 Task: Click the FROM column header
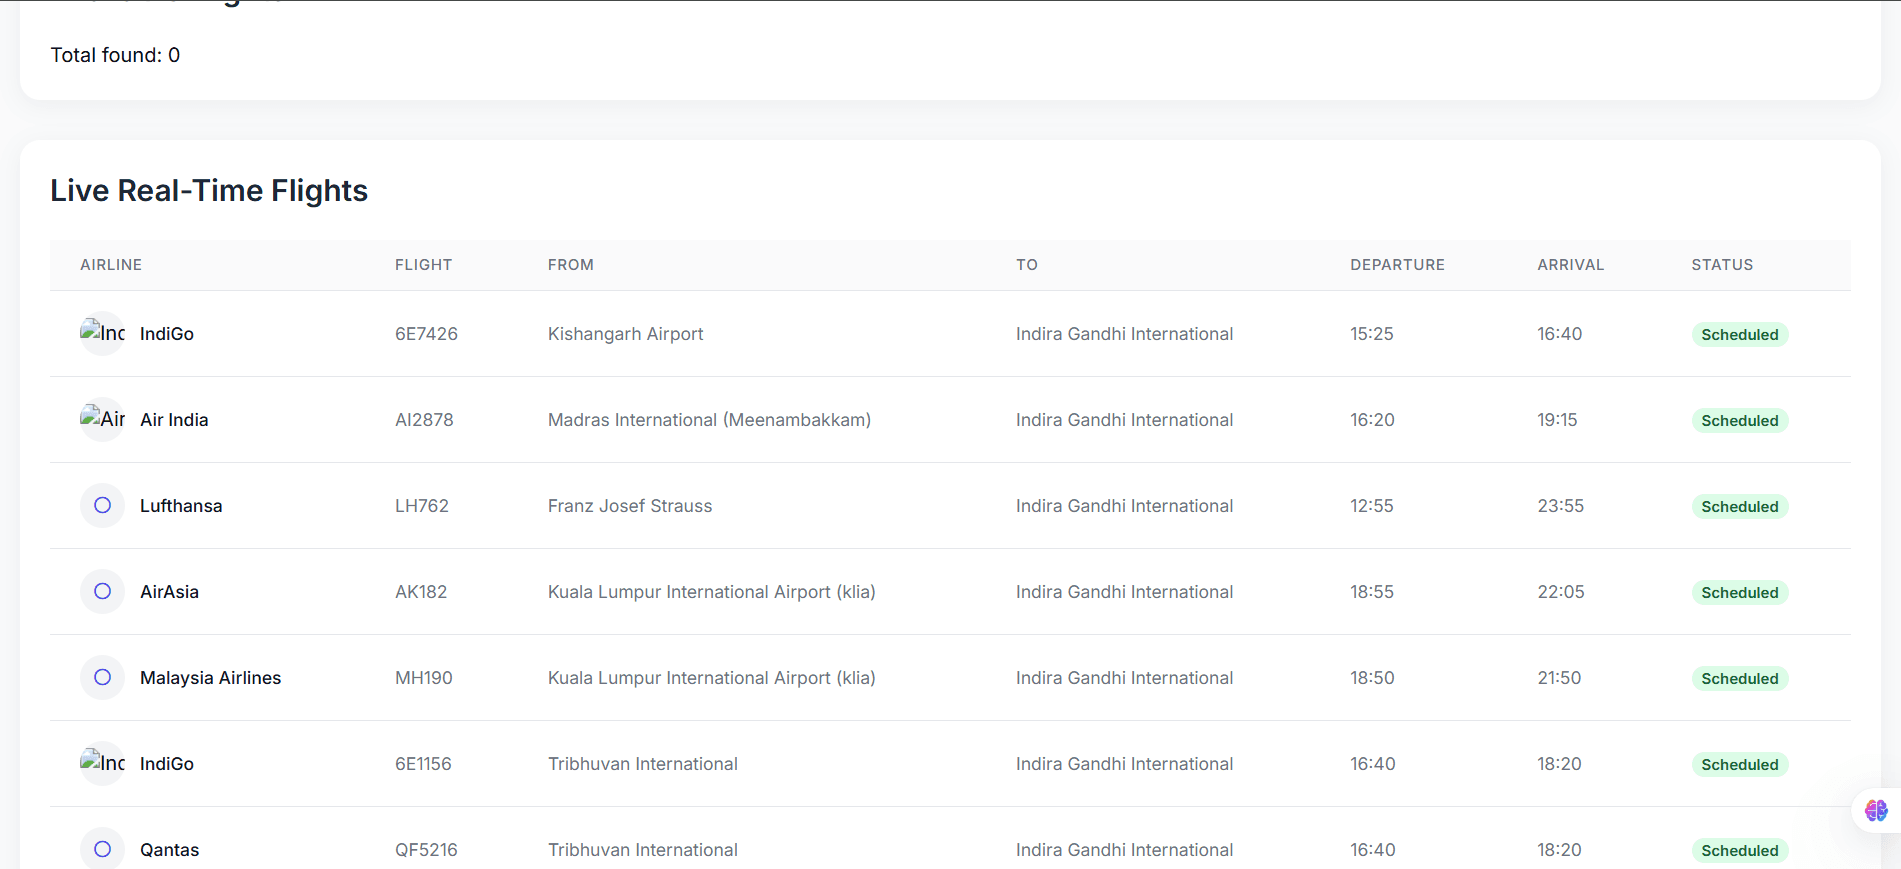(x=571, y=265)
